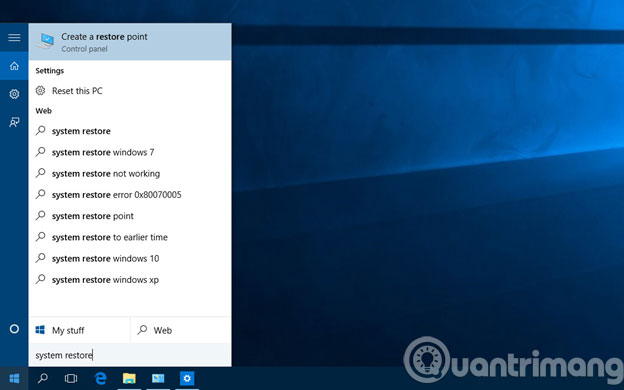This screenshot has height=390, width=624.
Task: Click the taskbar search magnifier icon
Action: point(43,378)
